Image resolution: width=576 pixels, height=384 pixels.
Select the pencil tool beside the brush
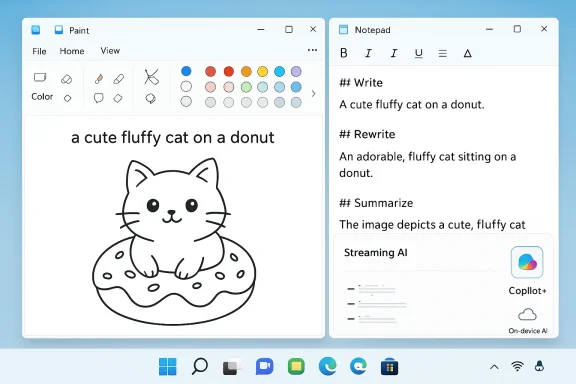(119, 79)
